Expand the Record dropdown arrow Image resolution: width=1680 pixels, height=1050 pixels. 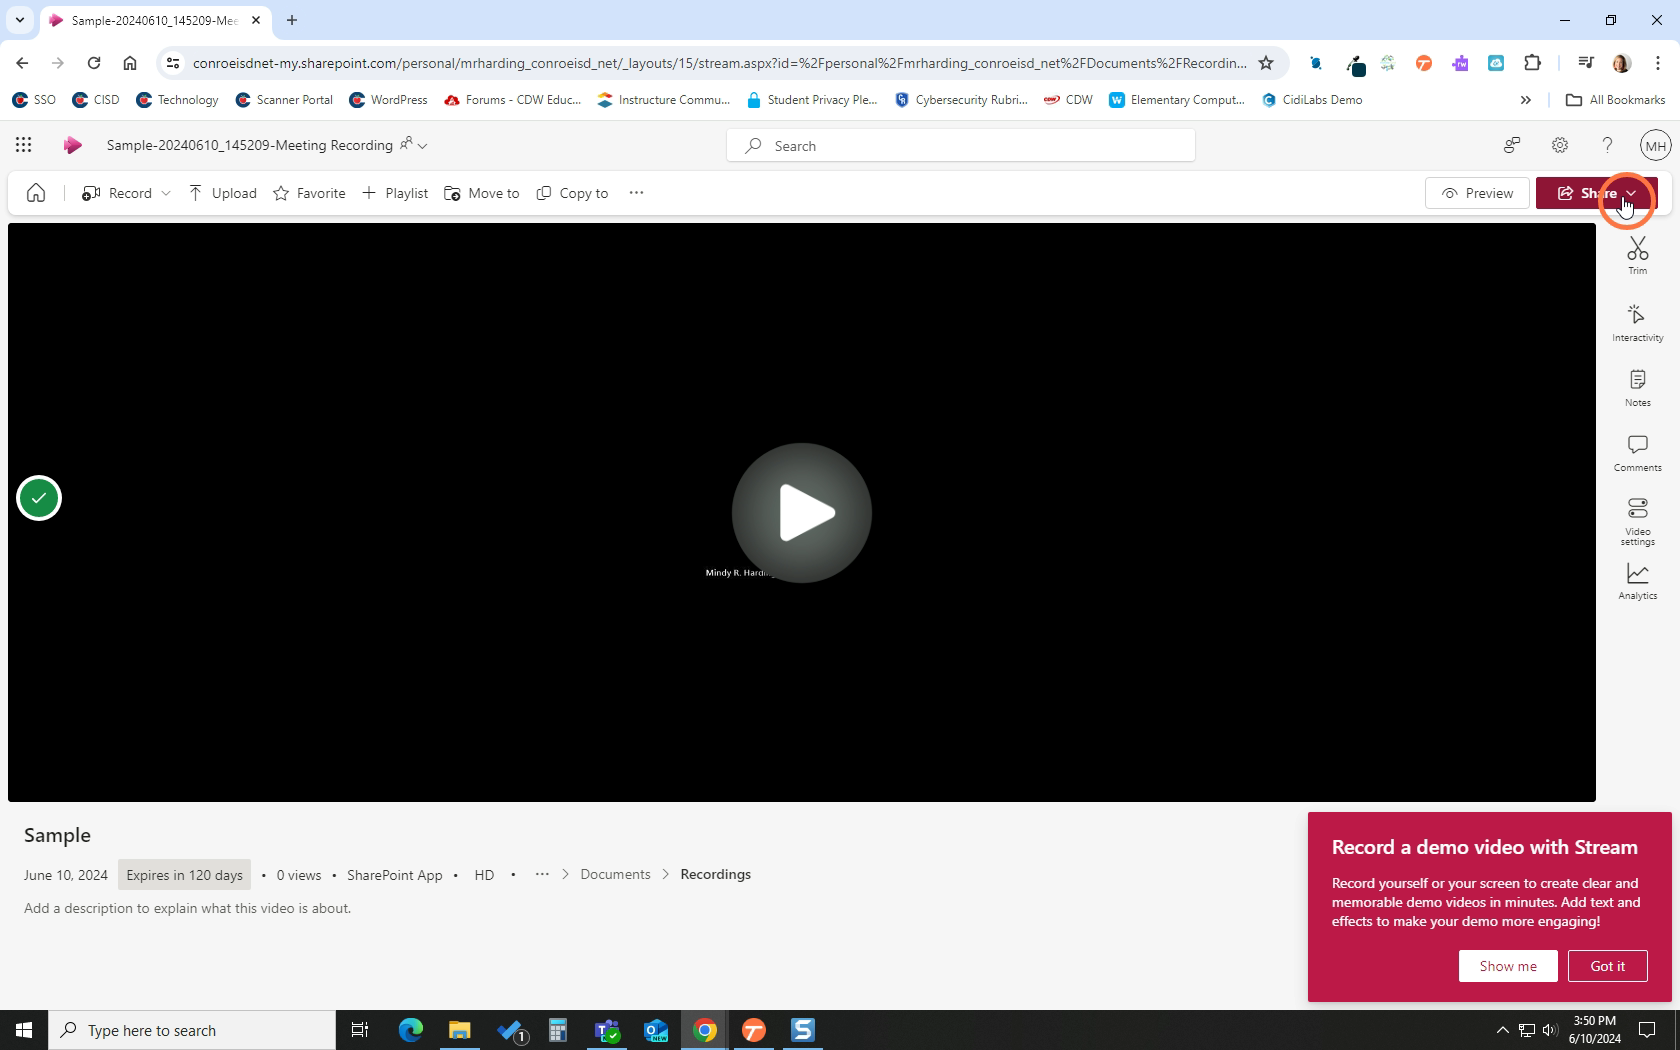pyautogui.click(x=166, y=193)
